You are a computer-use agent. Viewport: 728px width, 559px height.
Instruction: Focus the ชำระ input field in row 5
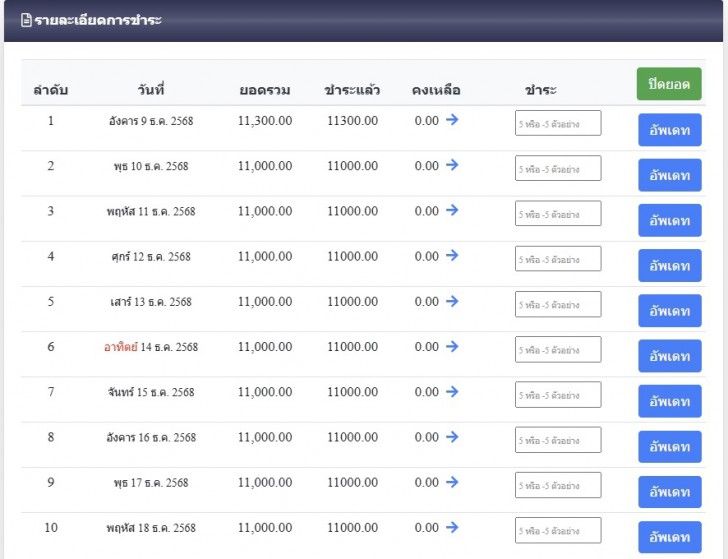coord(558,304)
